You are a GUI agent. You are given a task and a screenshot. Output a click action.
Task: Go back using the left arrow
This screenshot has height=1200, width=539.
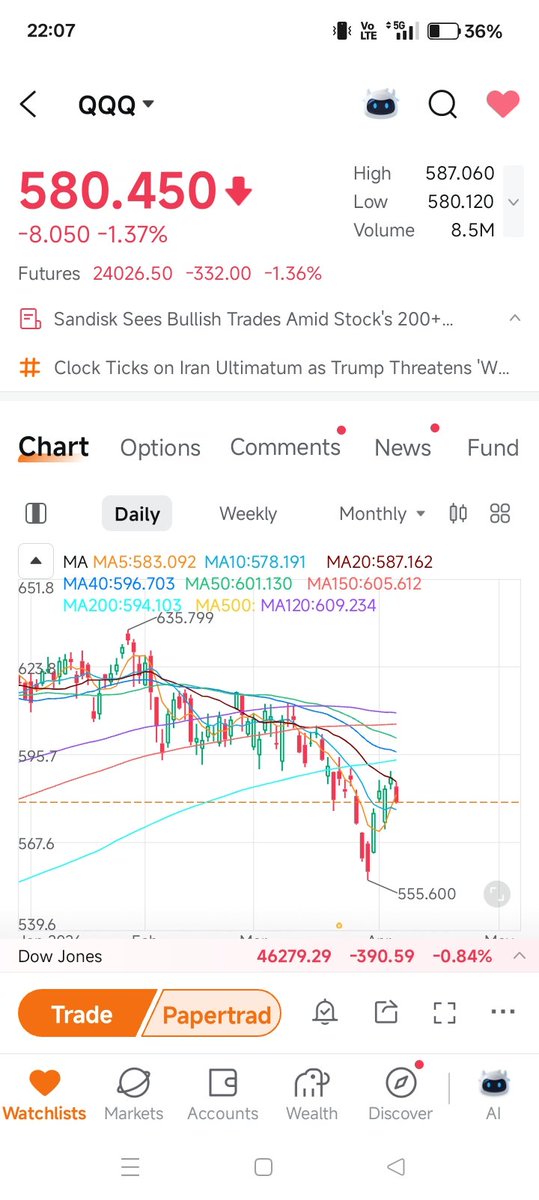pyautogui.click(x=28, y=104)
